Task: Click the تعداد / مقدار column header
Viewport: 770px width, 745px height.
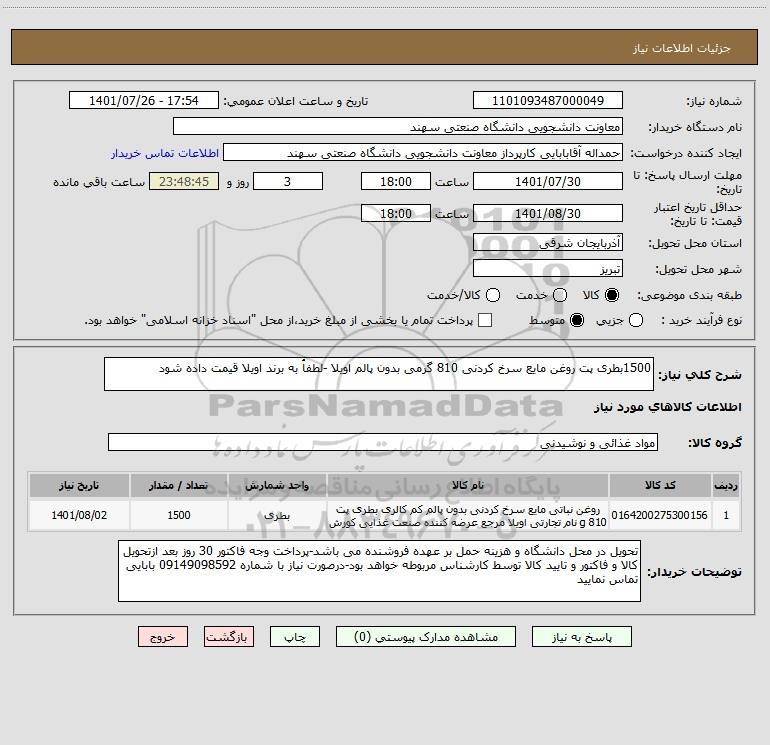Action: click(x=179, y=485)
